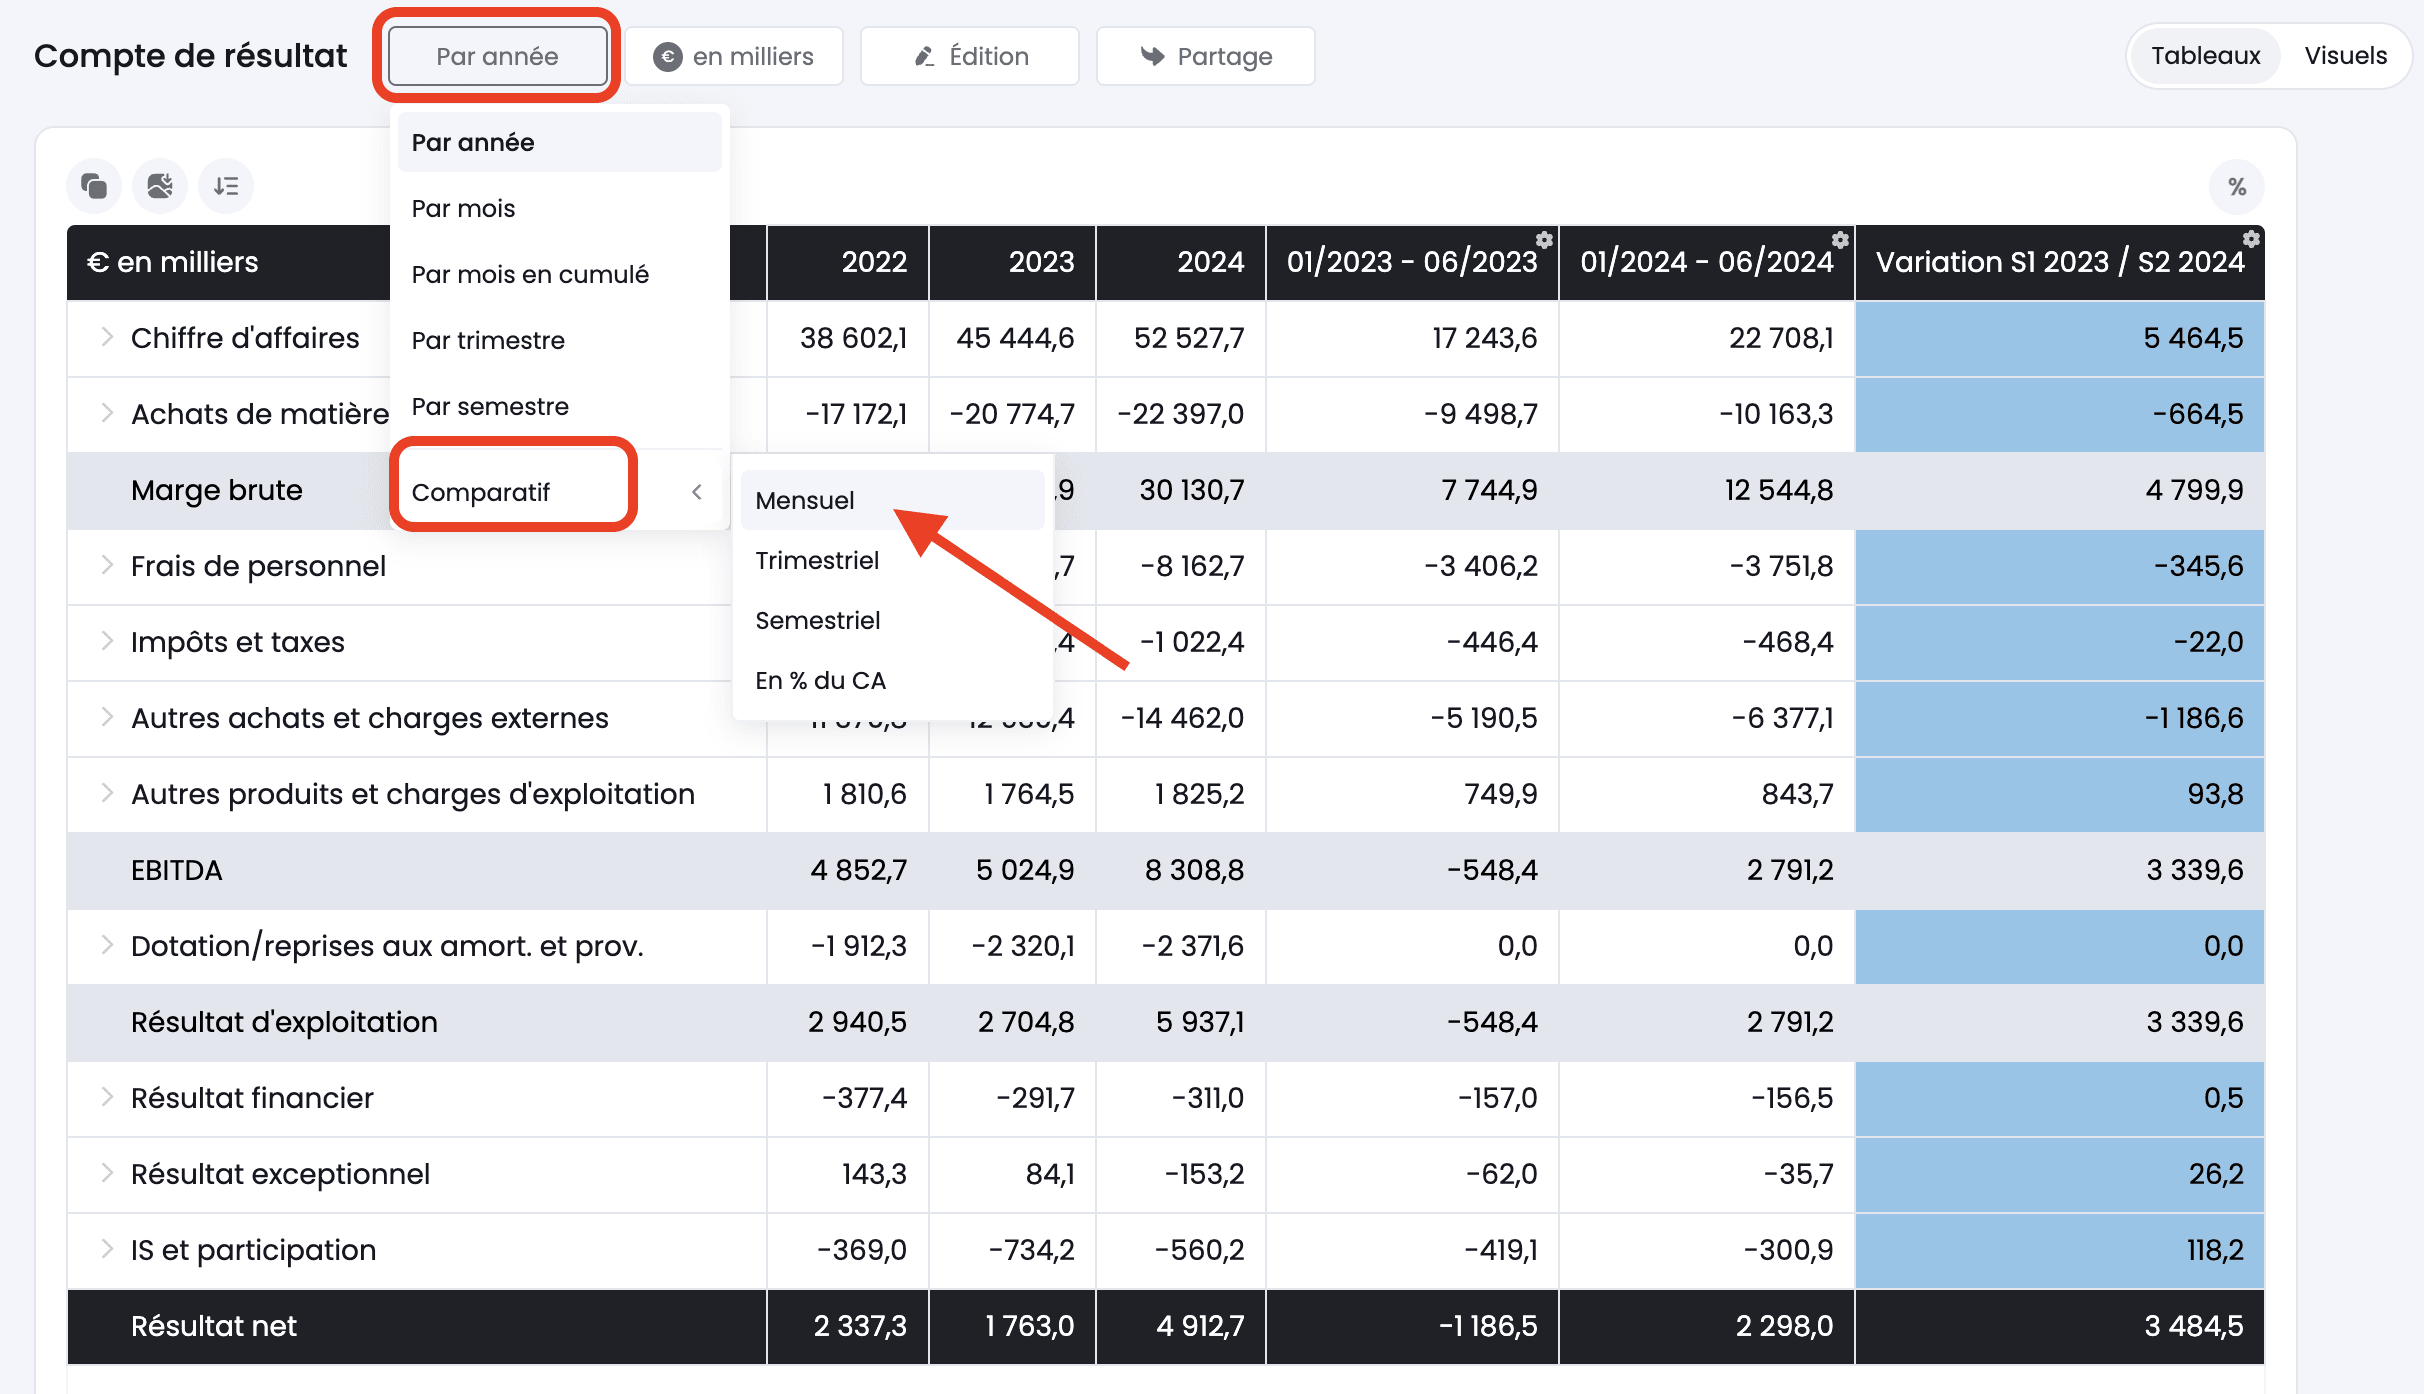Open settings gear on 01/2024 - 06/2024 column
Screen dimensions: 2424x1394
pyautogui.click(x=1840, y=240)
